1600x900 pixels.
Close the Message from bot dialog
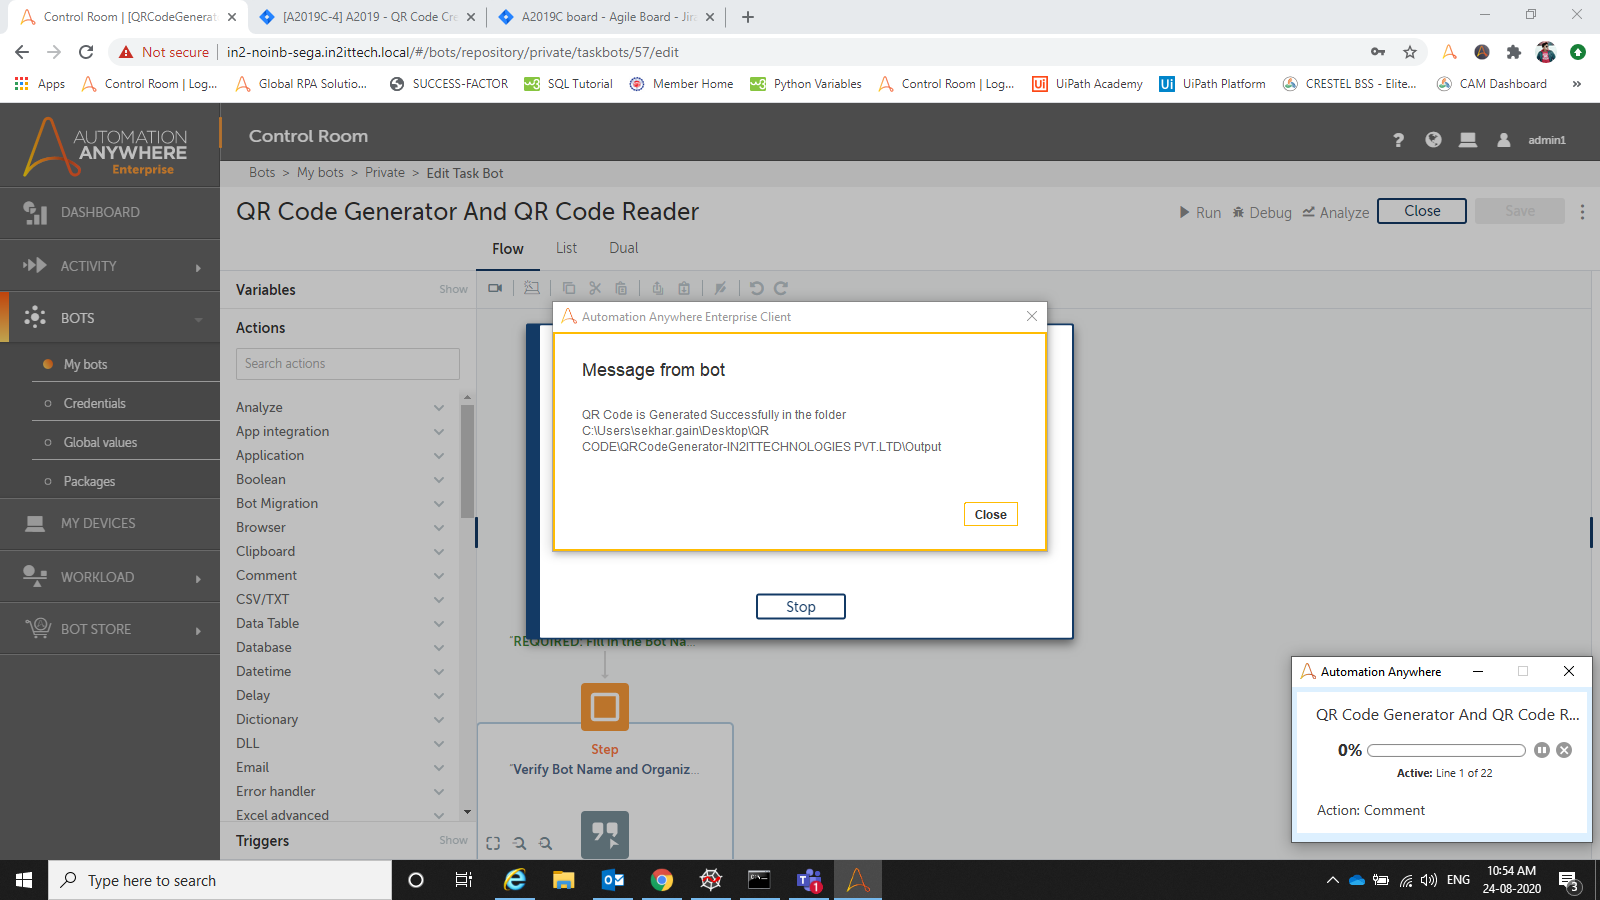(990, 514)
